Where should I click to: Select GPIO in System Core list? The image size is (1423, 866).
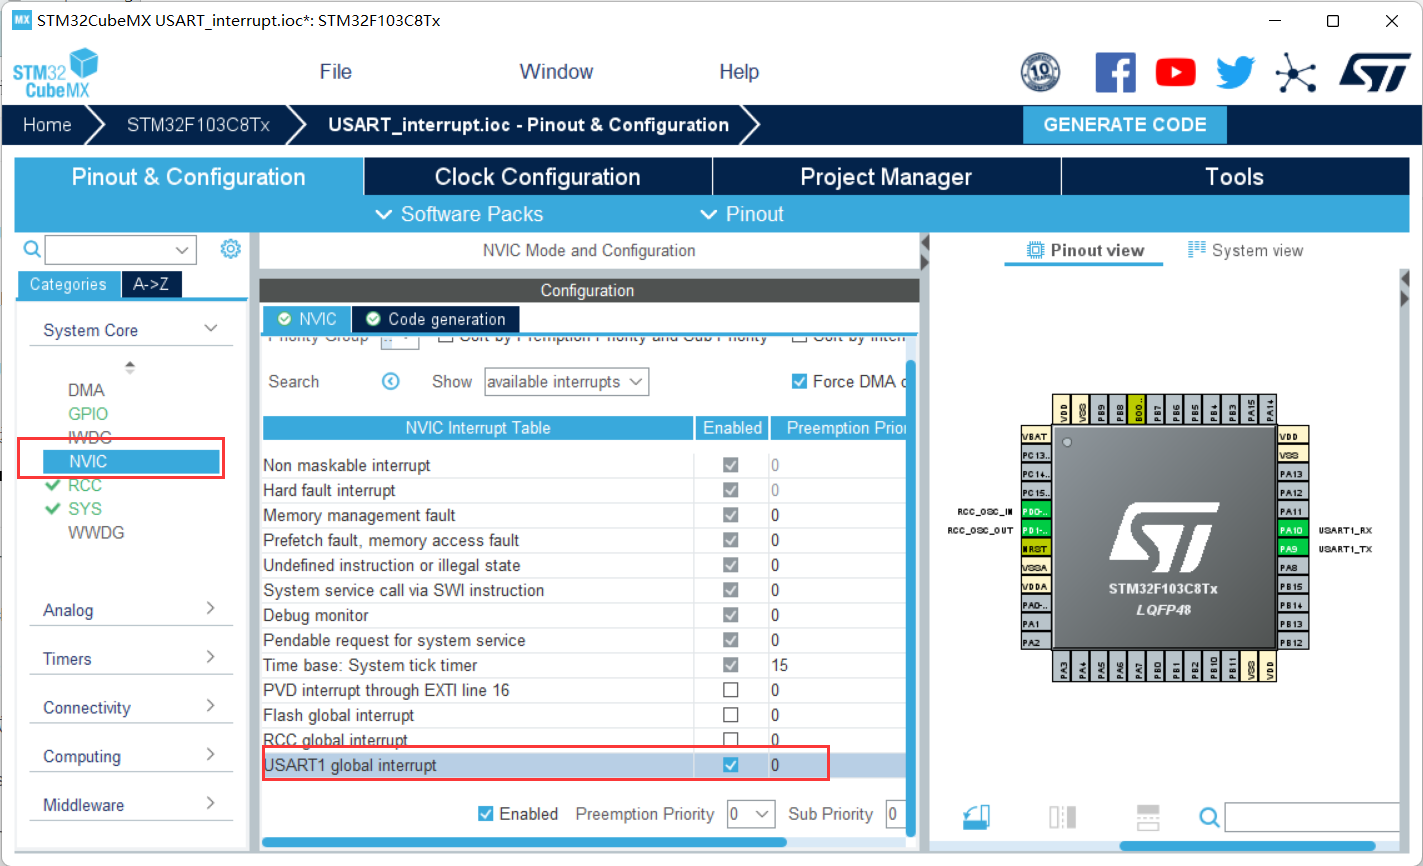click(x=88, y=413)
